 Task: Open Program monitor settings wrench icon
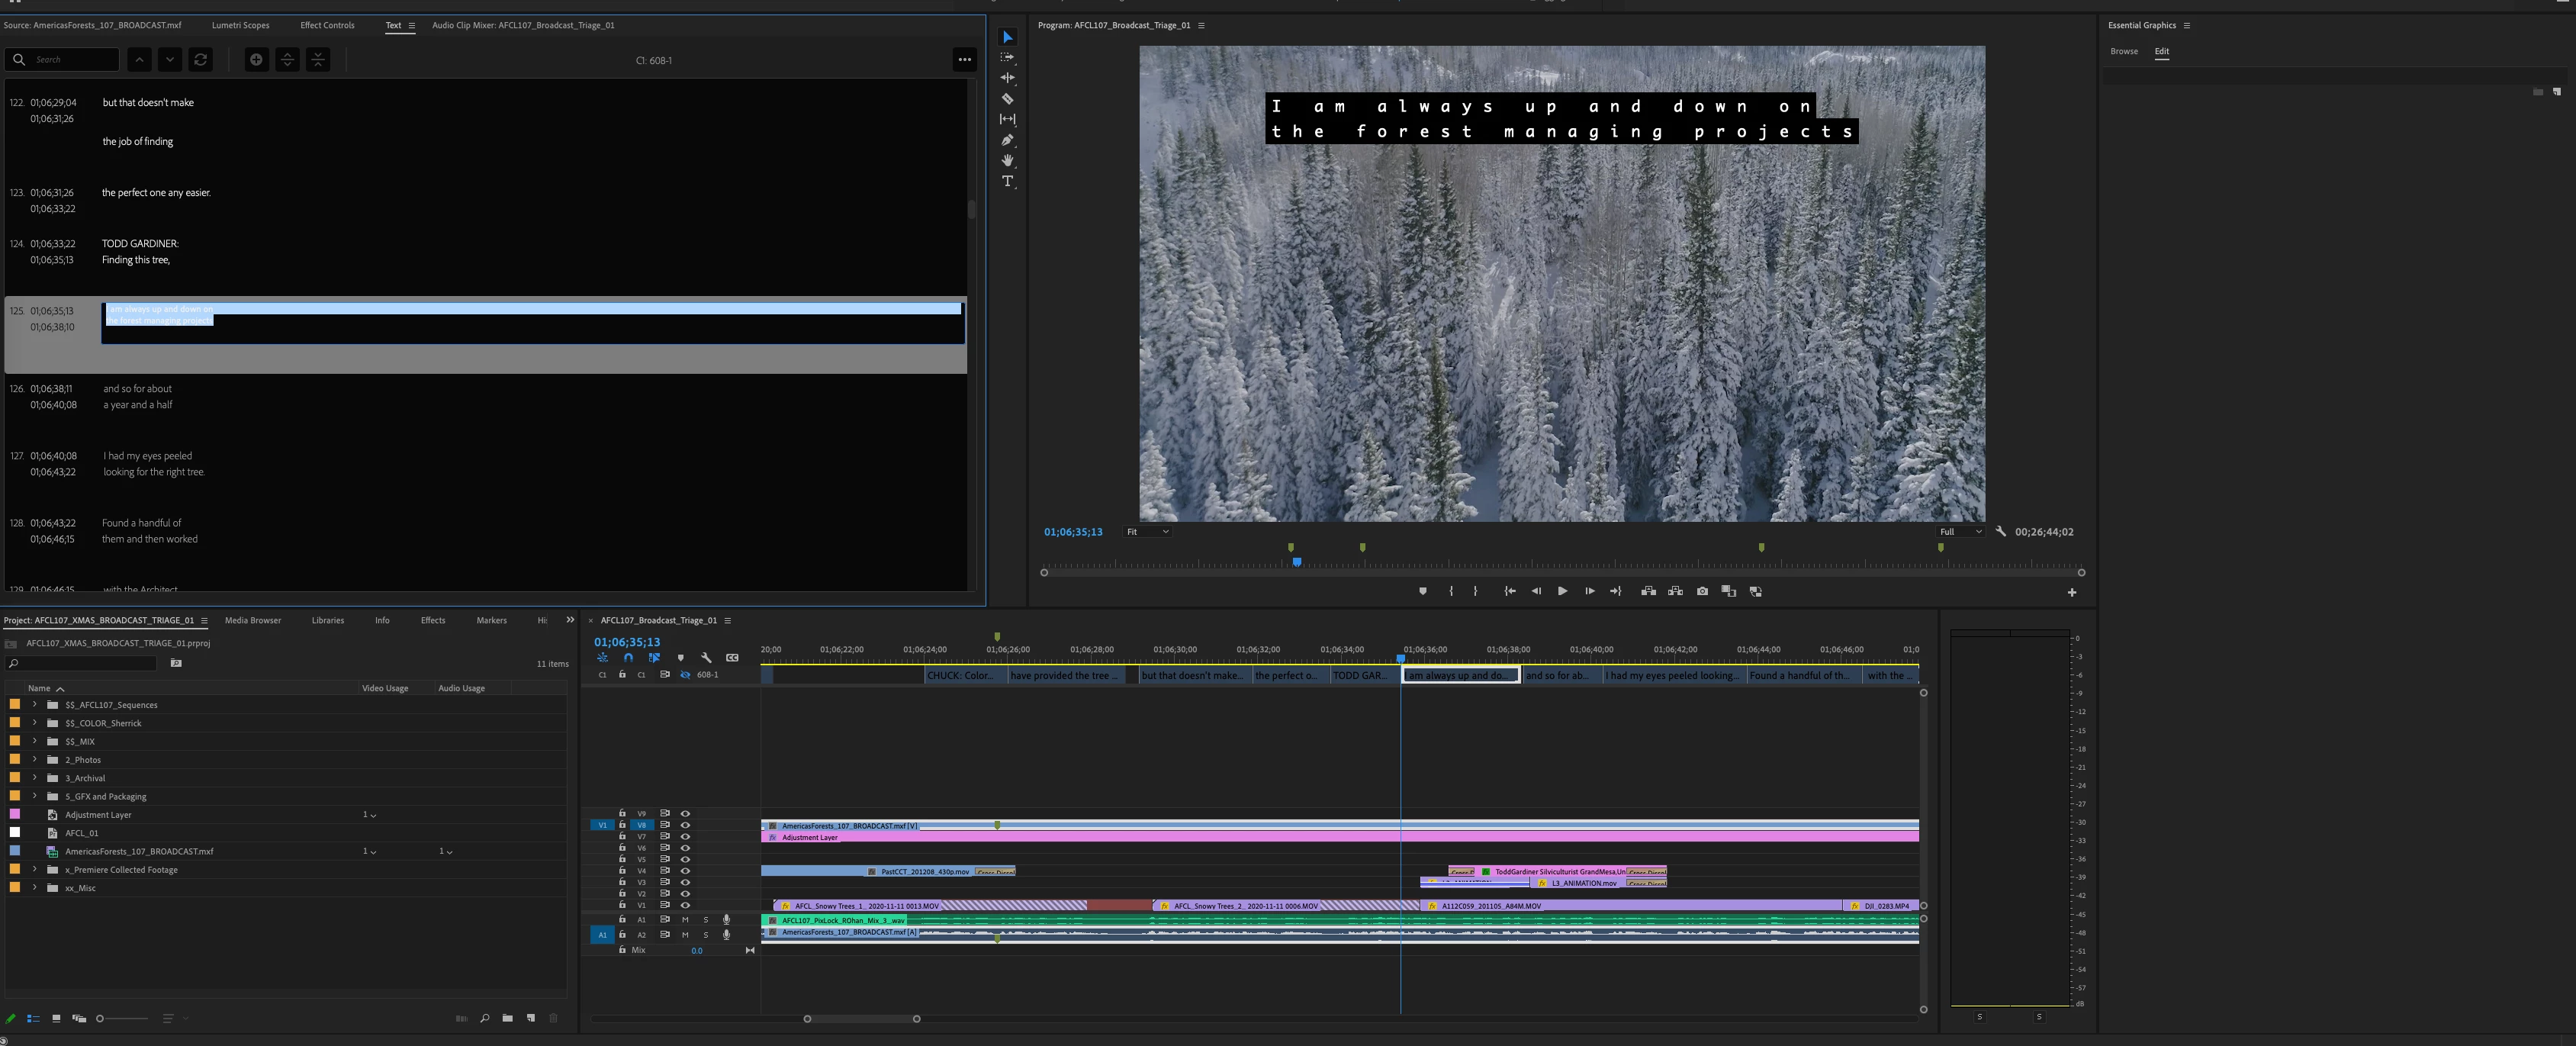point(2001,532)
